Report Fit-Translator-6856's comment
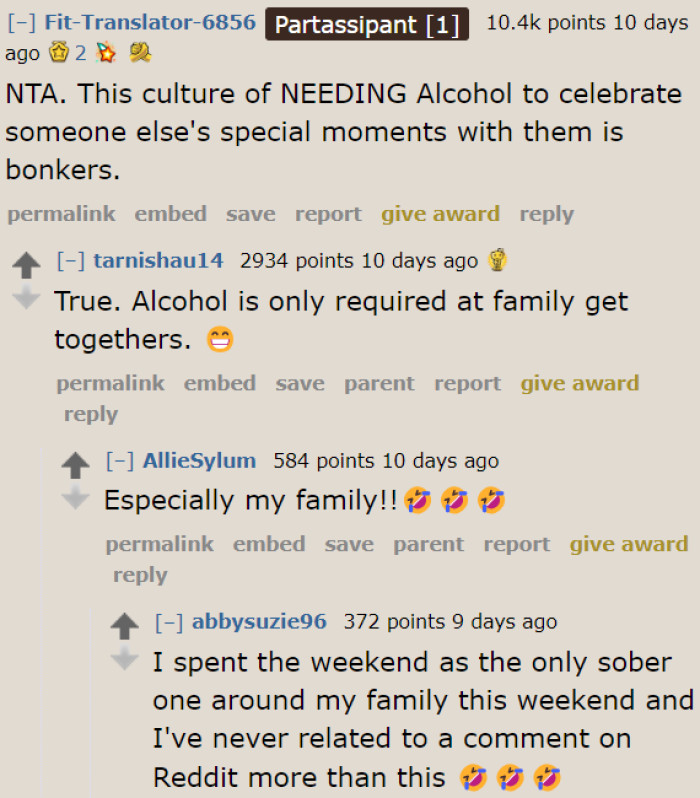Image resolution: width=700 pixels, height=798 pixels. pyautogui.click(x=328, y=214)
